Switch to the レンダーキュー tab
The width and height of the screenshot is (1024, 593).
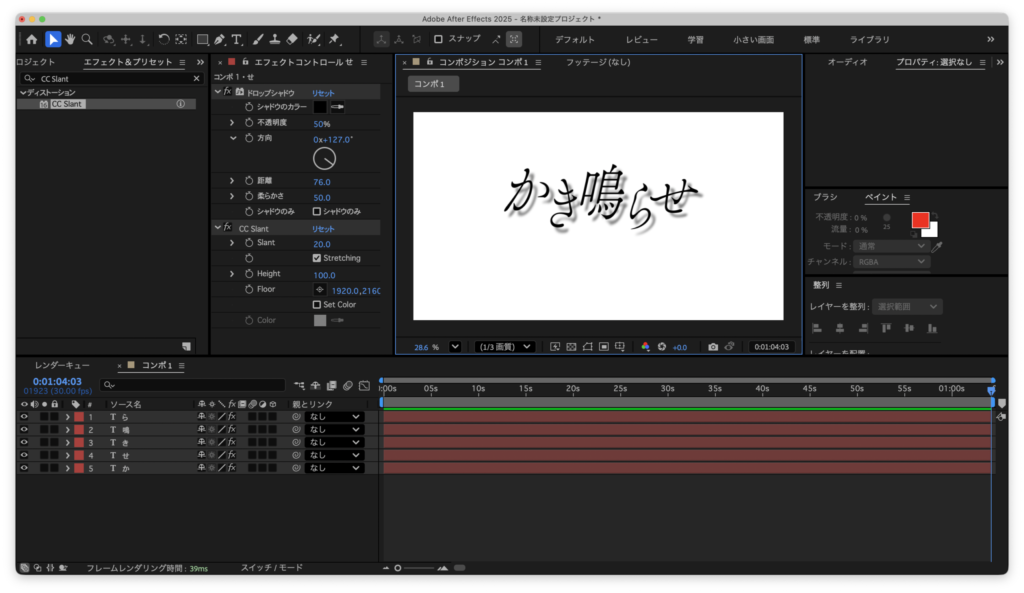62,365
